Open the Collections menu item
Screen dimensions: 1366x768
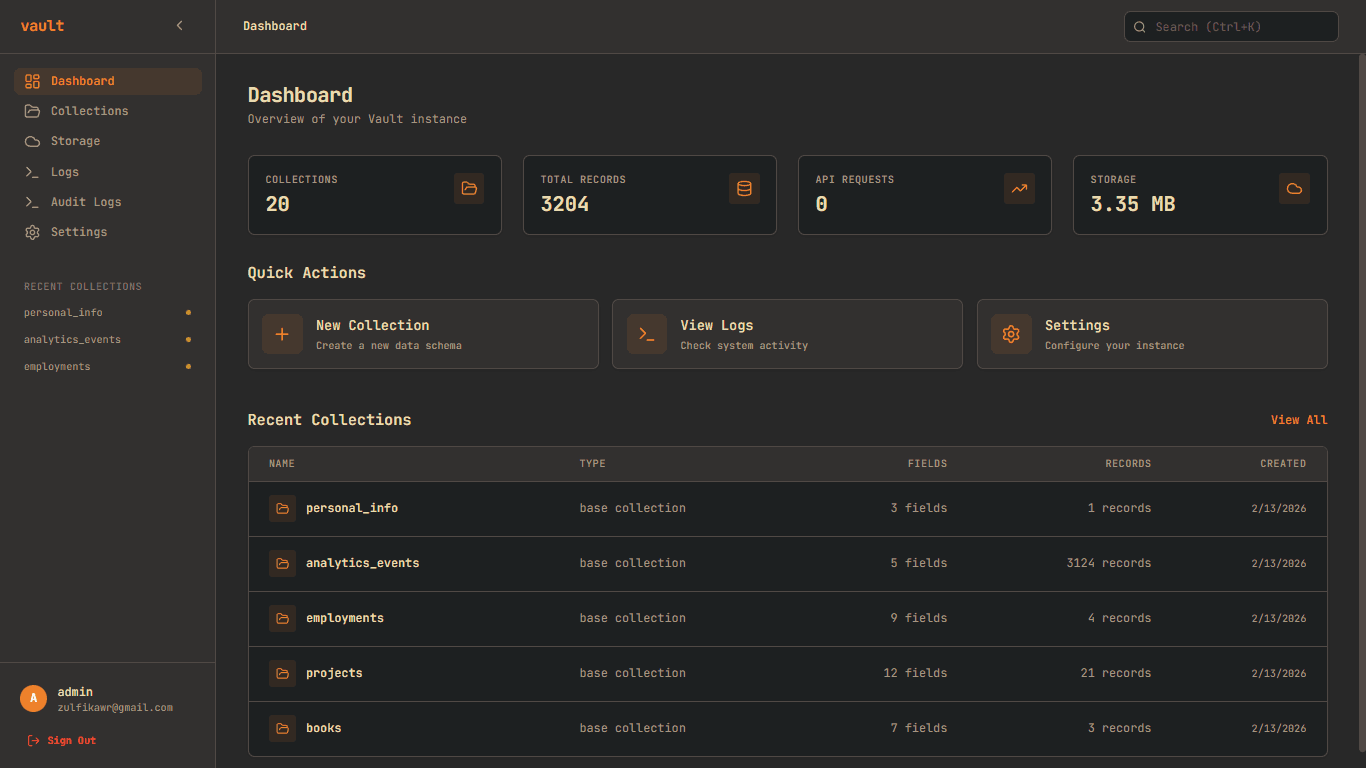(108, 111)
